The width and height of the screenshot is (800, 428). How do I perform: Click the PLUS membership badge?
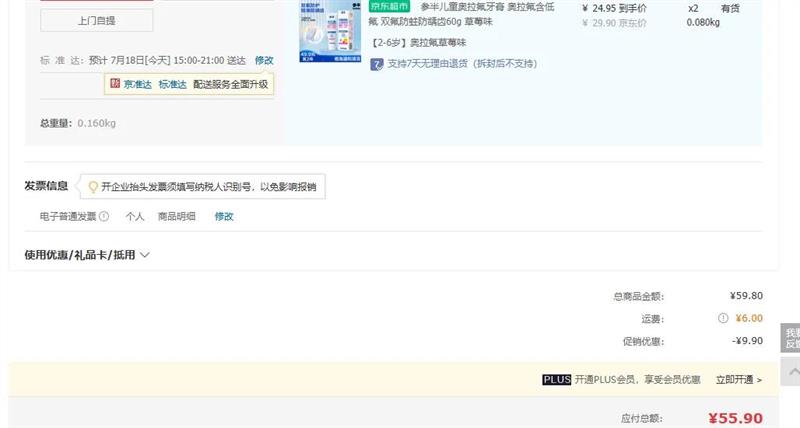coord(557,380)
